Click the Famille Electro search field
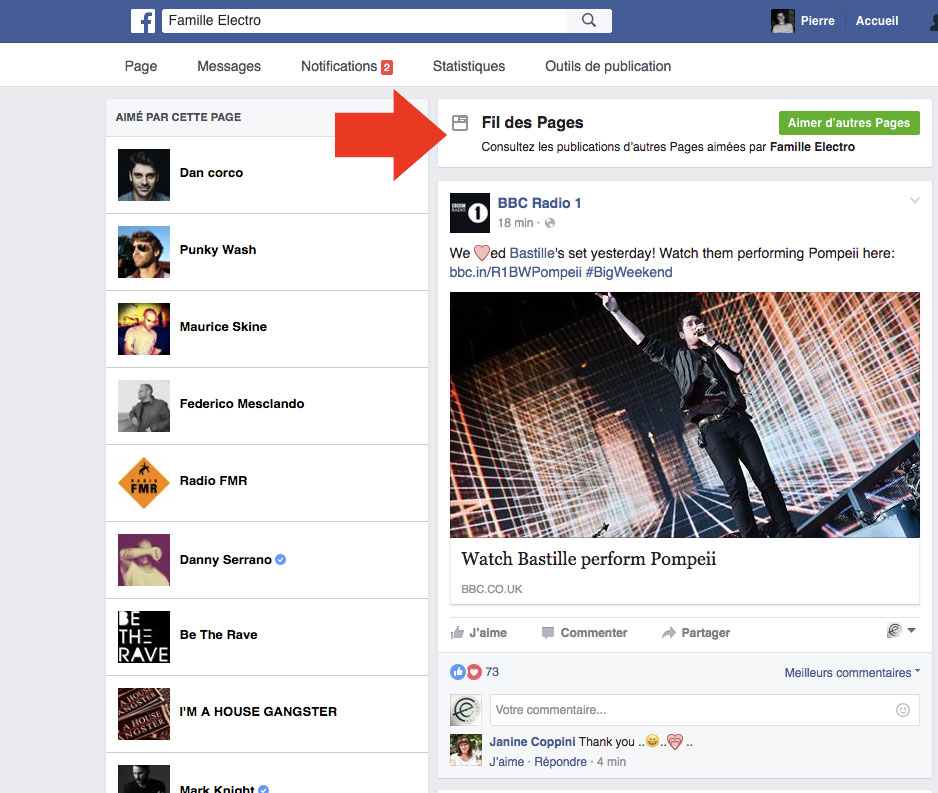 pyautogui.click(x=364, y=20)
